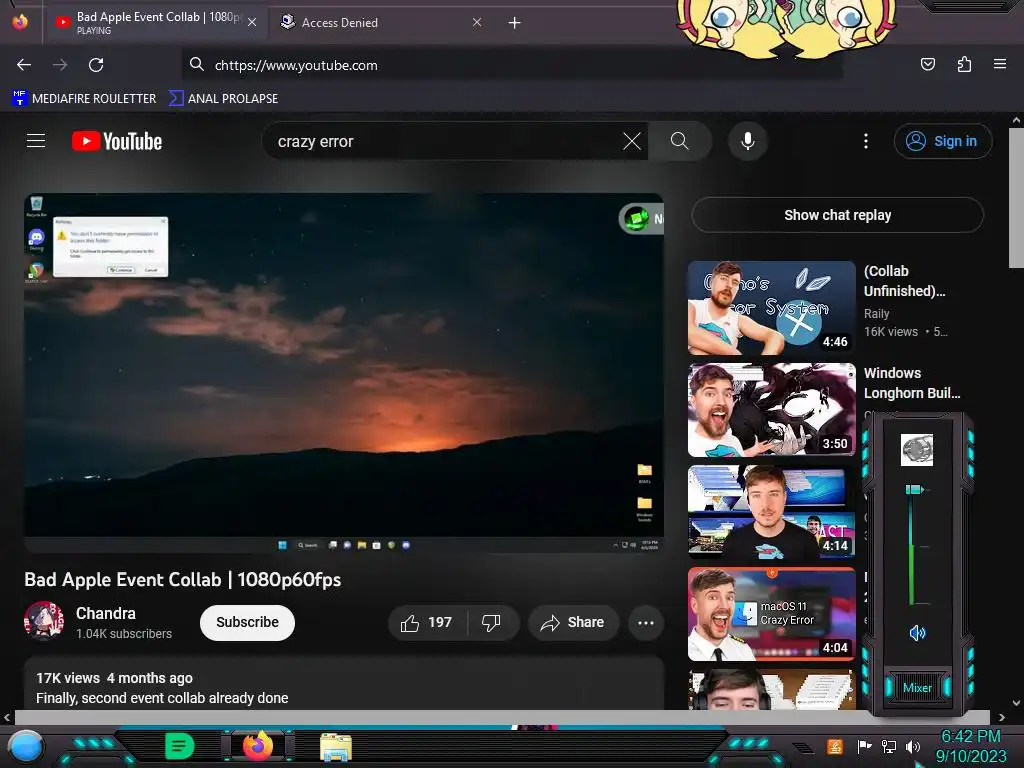
Task: Click Show chat replay button
Action: (837, 215)
